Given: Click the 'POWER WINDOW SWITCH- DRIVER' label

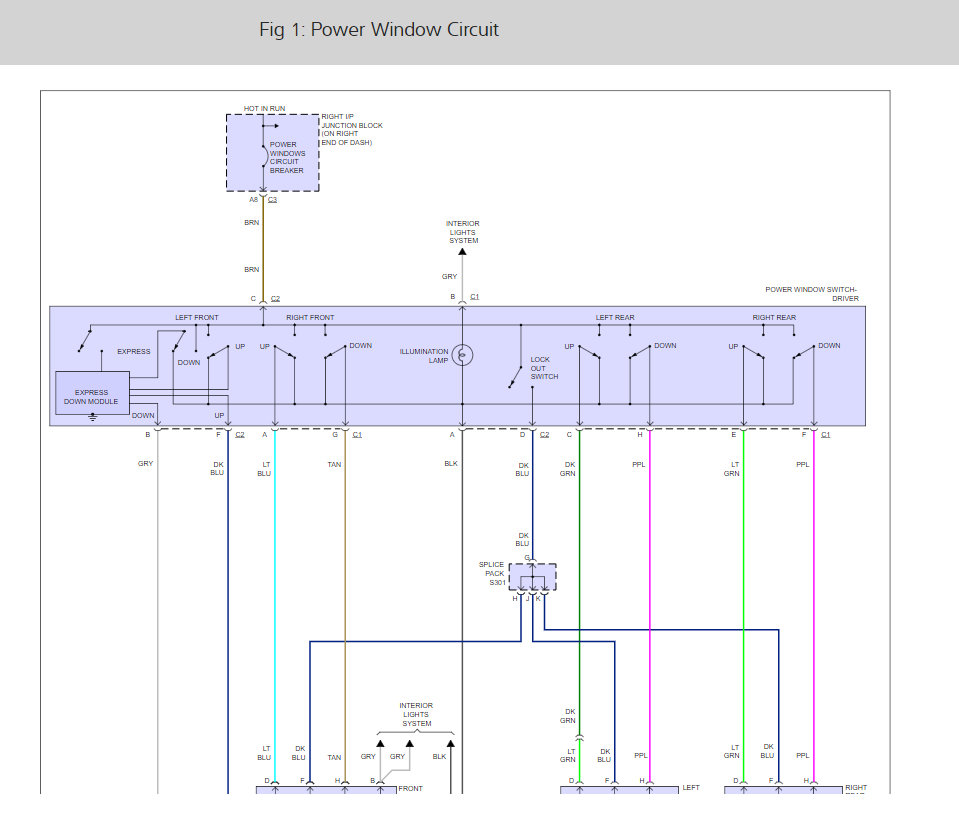Looking at the screenshot, I should [812, 294].
